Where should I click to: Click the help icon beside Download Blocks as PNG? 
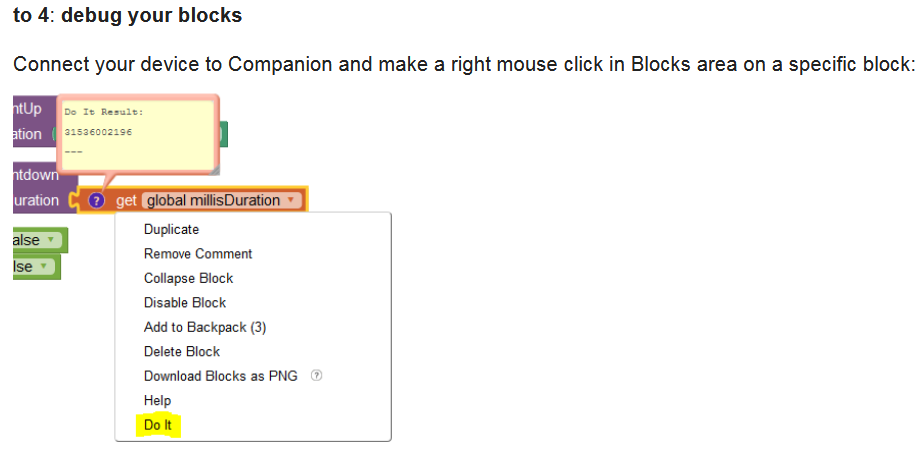click(316, 376)
